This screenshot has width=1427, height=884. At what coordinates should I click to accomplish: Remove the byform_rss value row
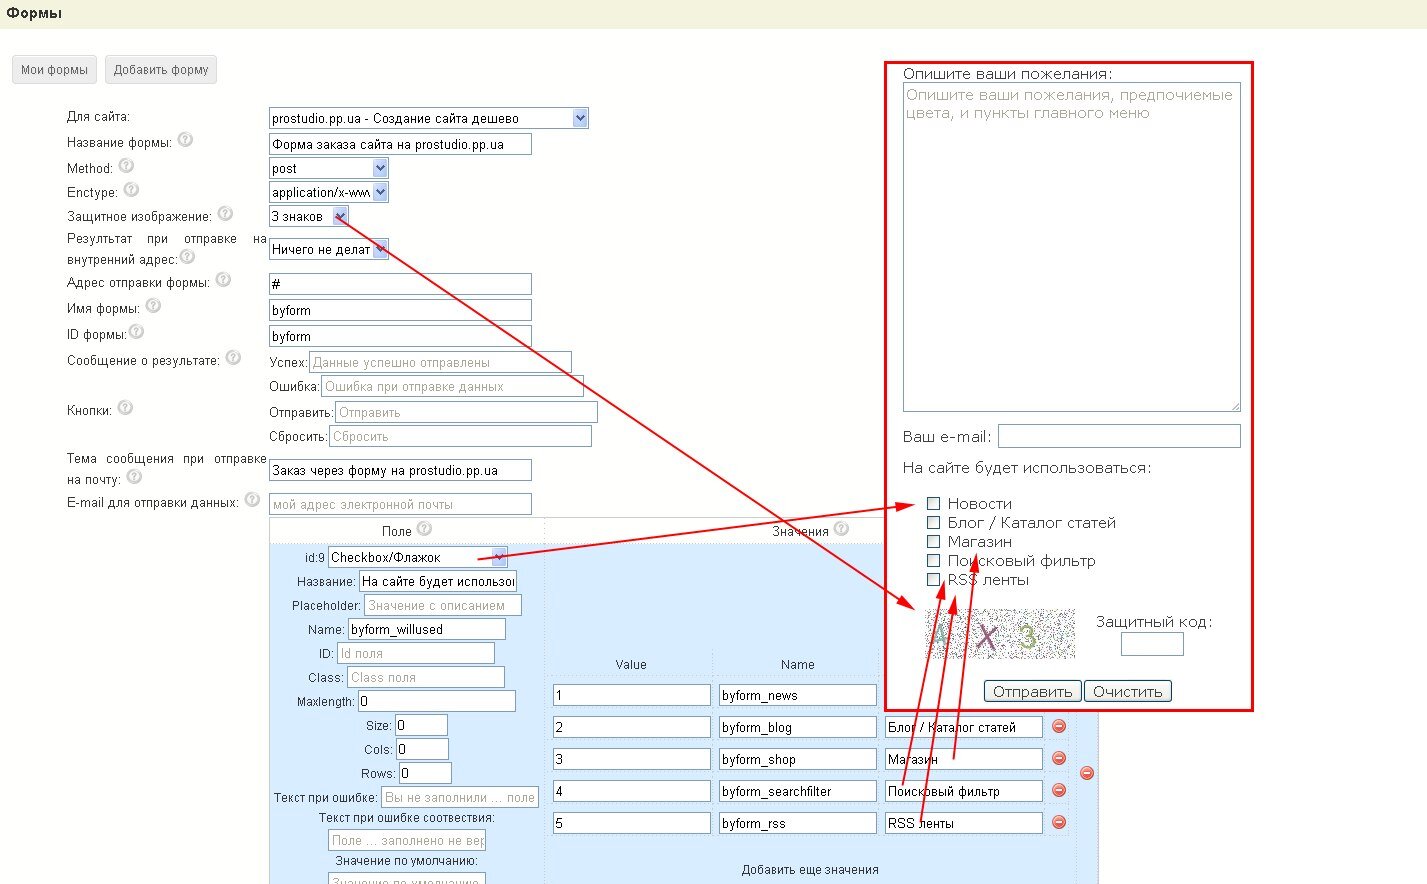1059,822
